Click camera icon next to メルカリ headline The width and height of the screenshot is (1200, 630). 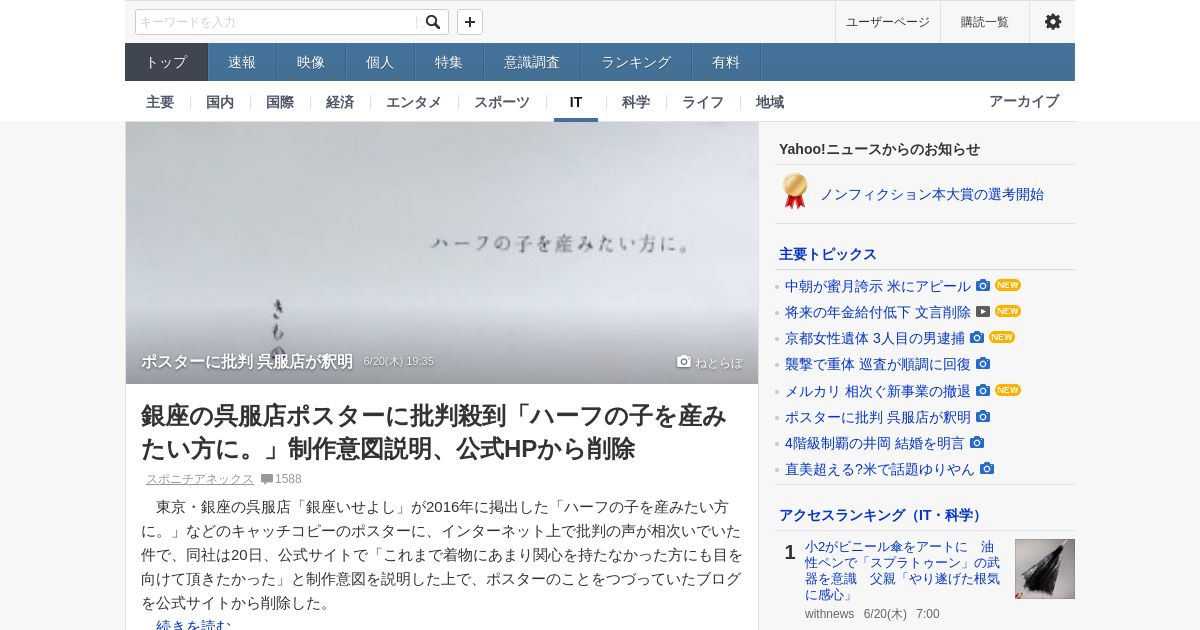983,390
